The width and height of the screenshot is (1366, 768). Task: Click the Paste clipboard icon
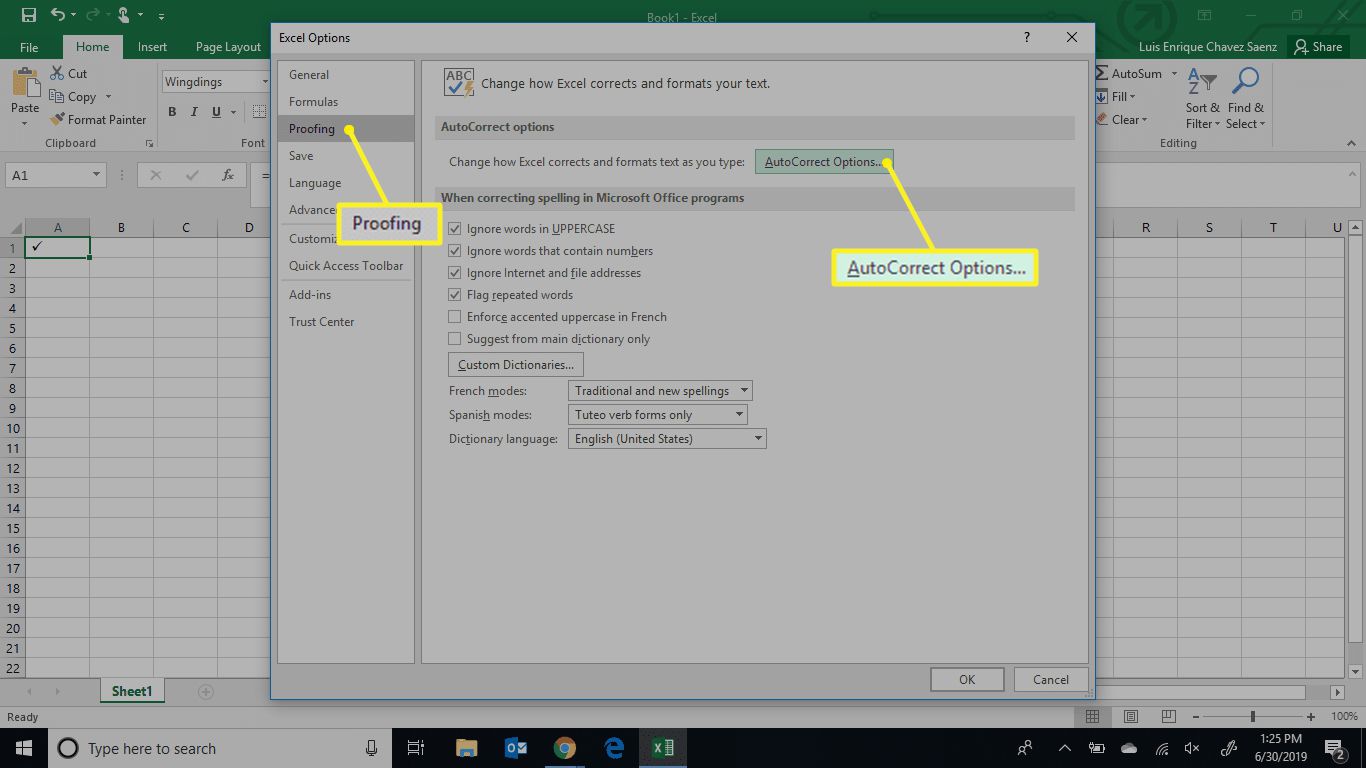coord(25,83)
